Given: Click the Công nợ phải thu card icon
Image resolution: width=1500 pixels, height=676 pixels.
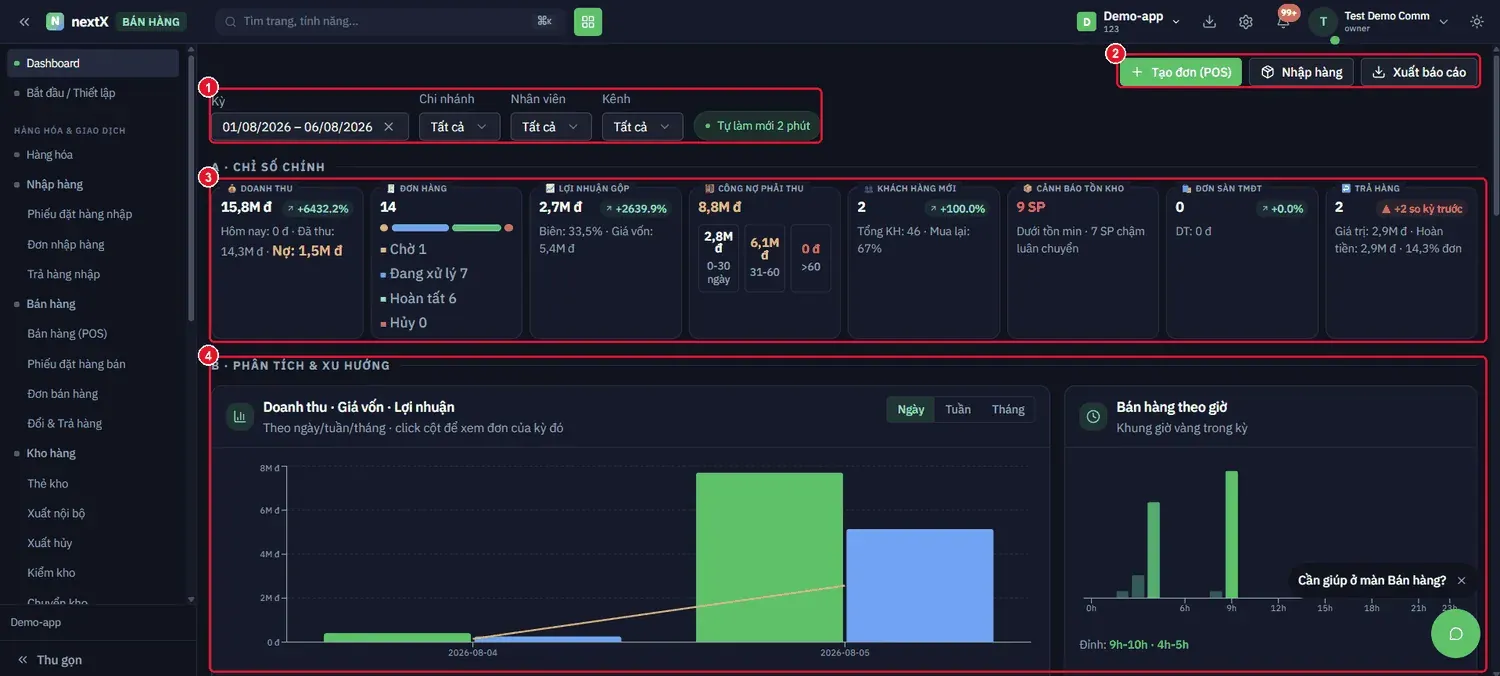Looking at the screenshot, I should pos(709,188).
